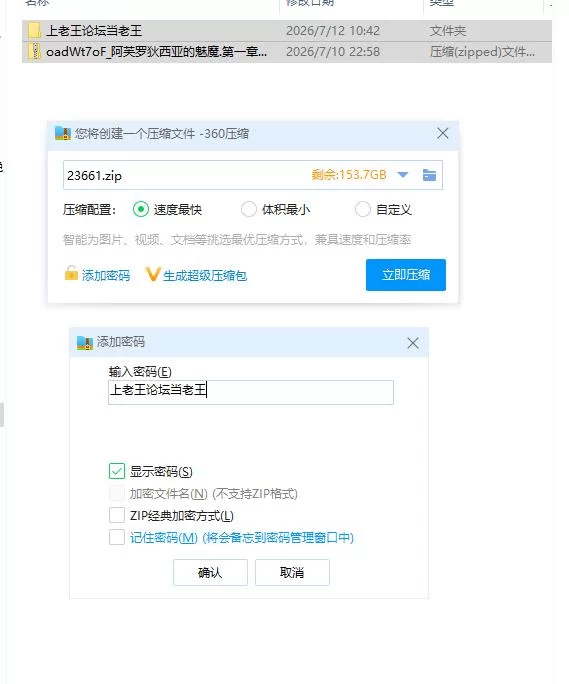Confirm password with 确认 button
569x684 pixels.
(210, 572)
